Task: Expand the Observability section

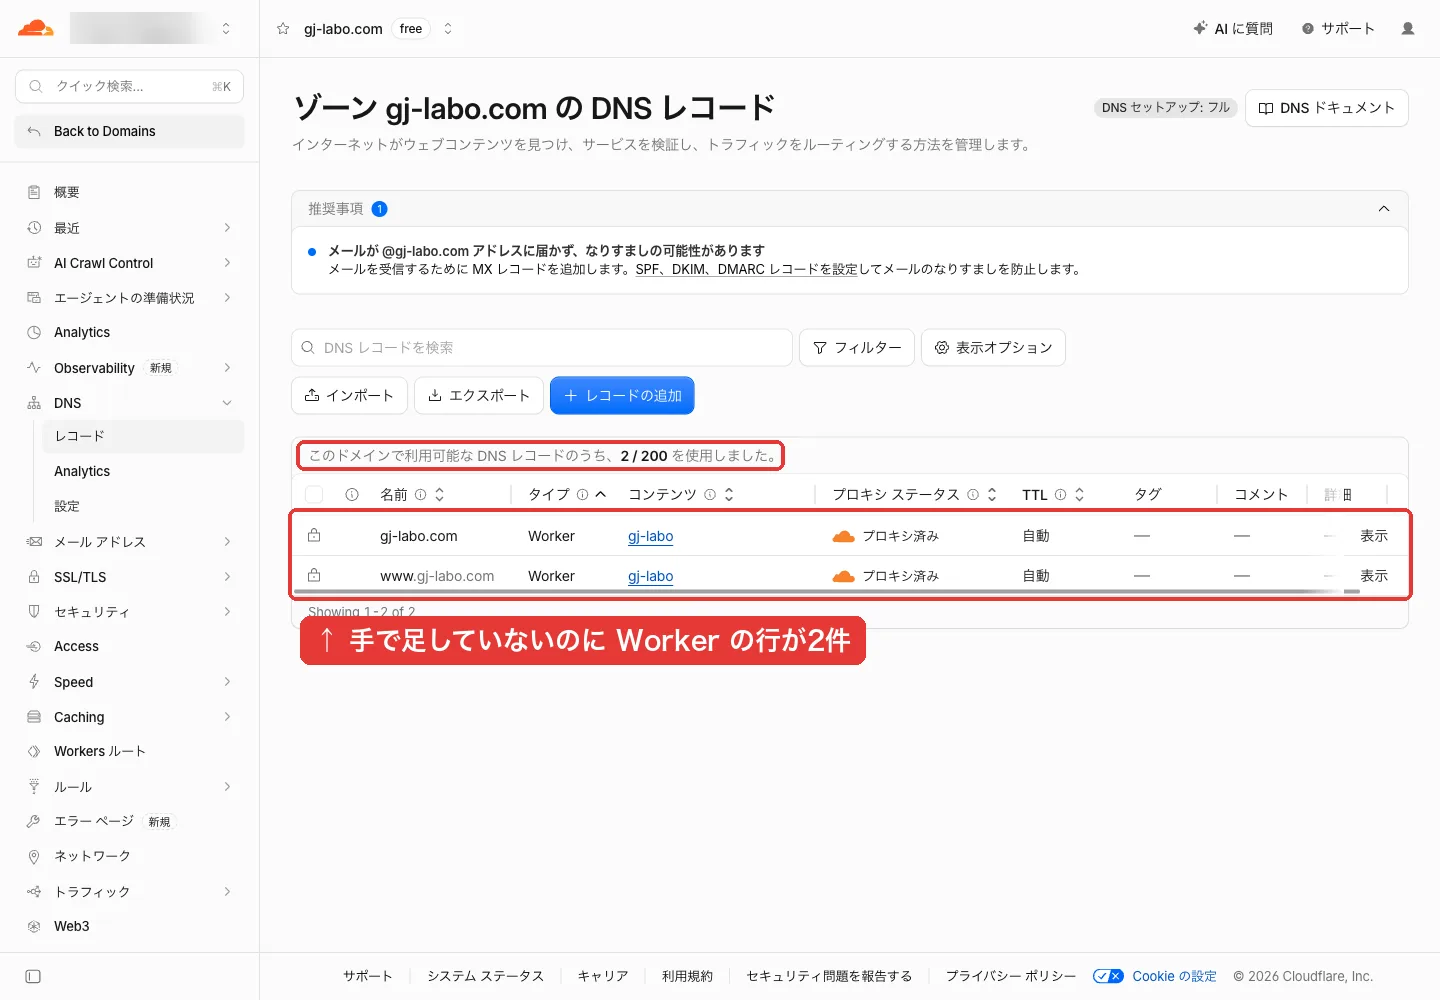Action: pyautogui.click(x=227, y=368)
